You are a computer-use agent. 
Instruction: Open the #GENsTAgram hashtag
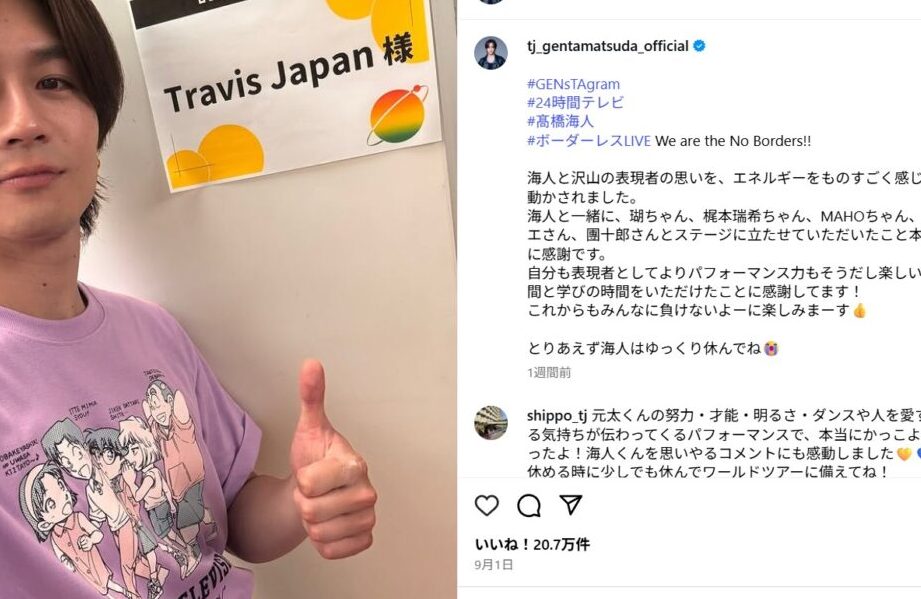click(573, 84)
